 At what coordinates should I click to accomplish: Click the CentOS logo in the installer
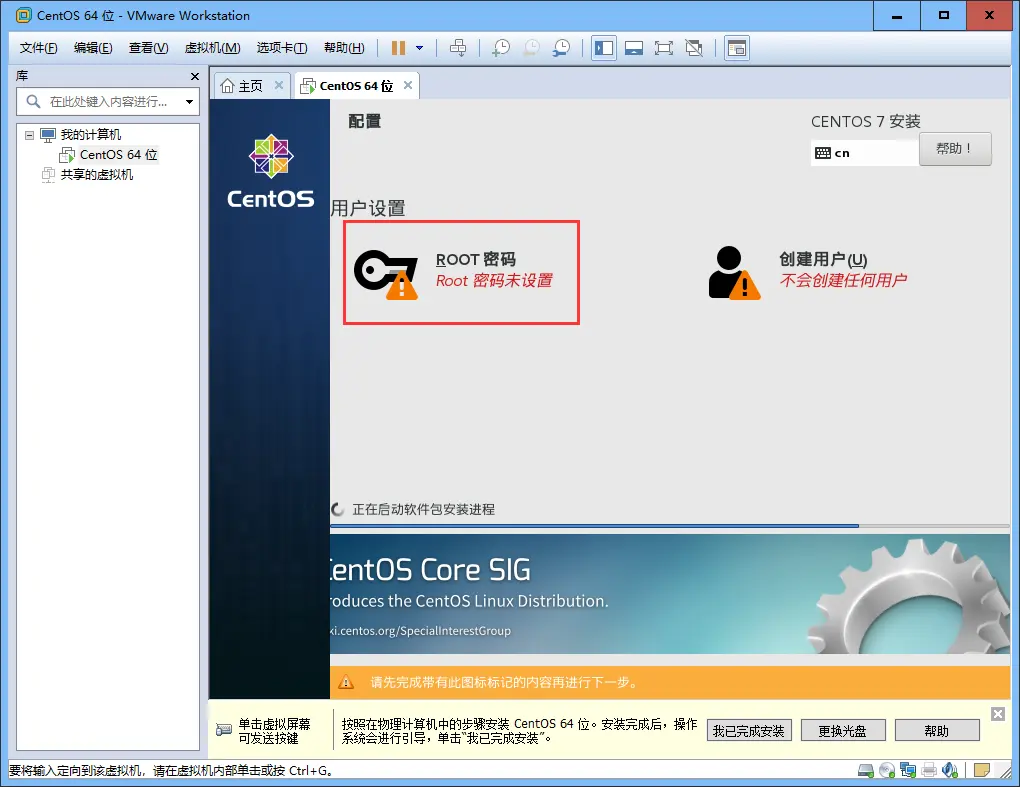[x=271, y=172]
